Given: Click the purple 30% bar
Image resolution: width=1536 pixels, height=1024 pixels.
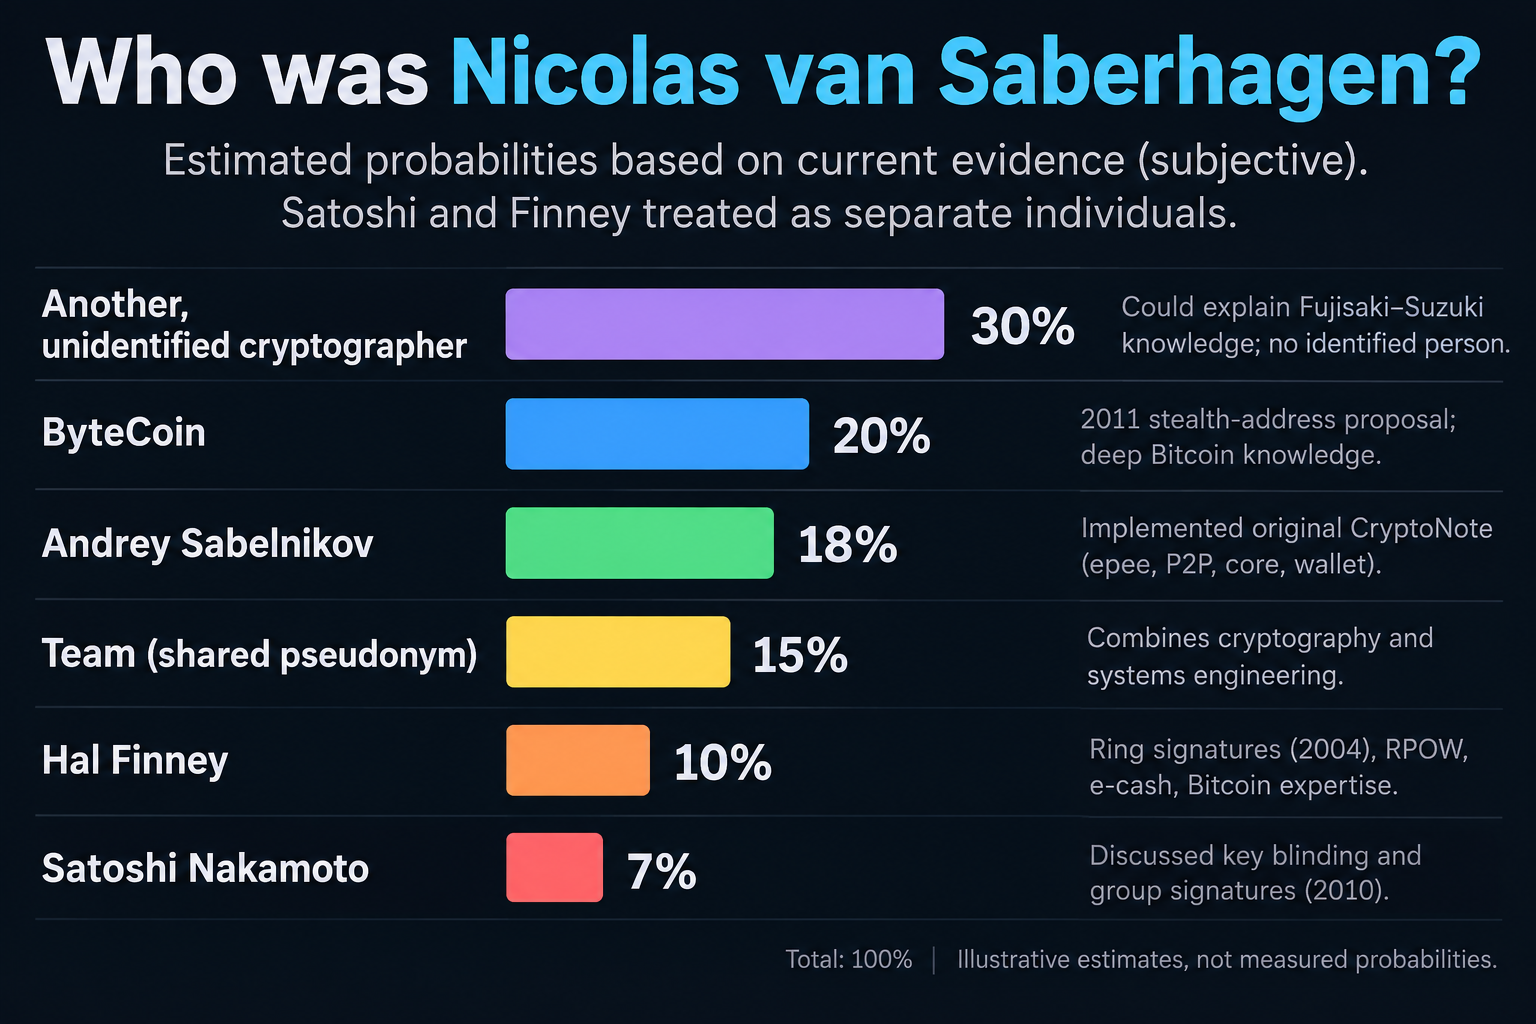Looking at the screenshot, I should pyautogui.click(x=724, y=324).
